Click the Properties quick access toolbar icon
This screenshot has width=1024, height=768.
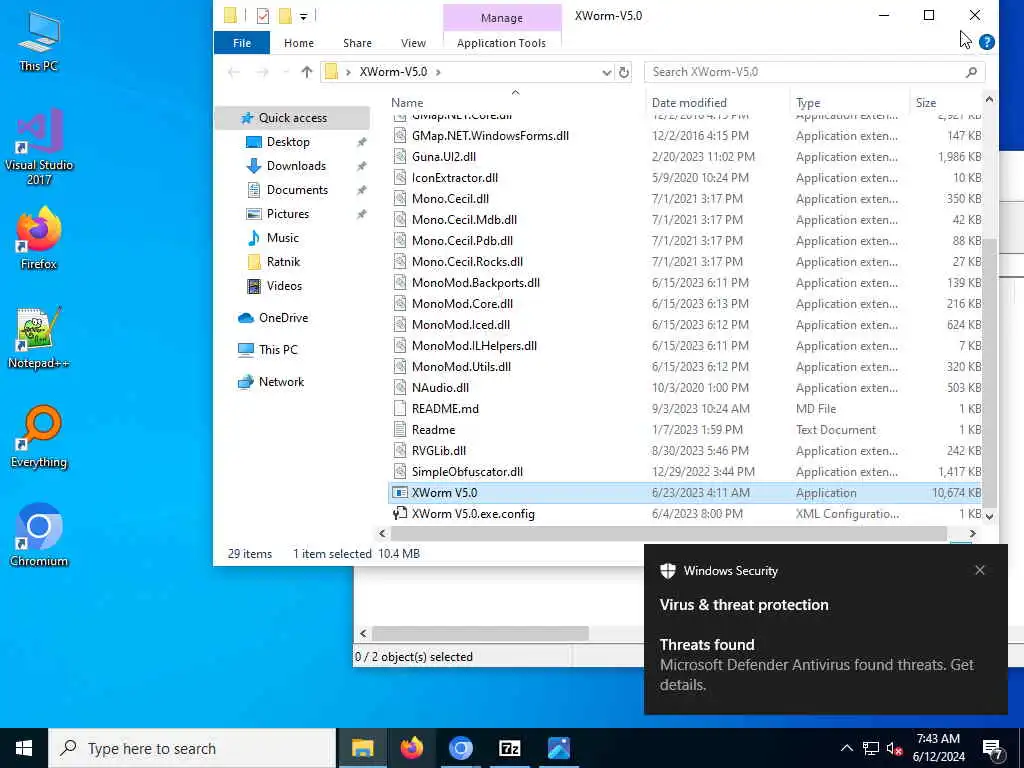tap(263, 16)
